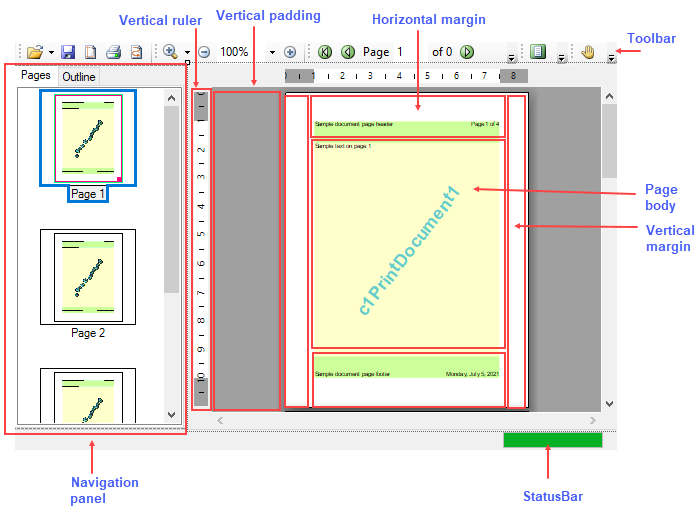Click the Zoom magnifier tool icon
700x516 pixels.
(x=170, y=52)
